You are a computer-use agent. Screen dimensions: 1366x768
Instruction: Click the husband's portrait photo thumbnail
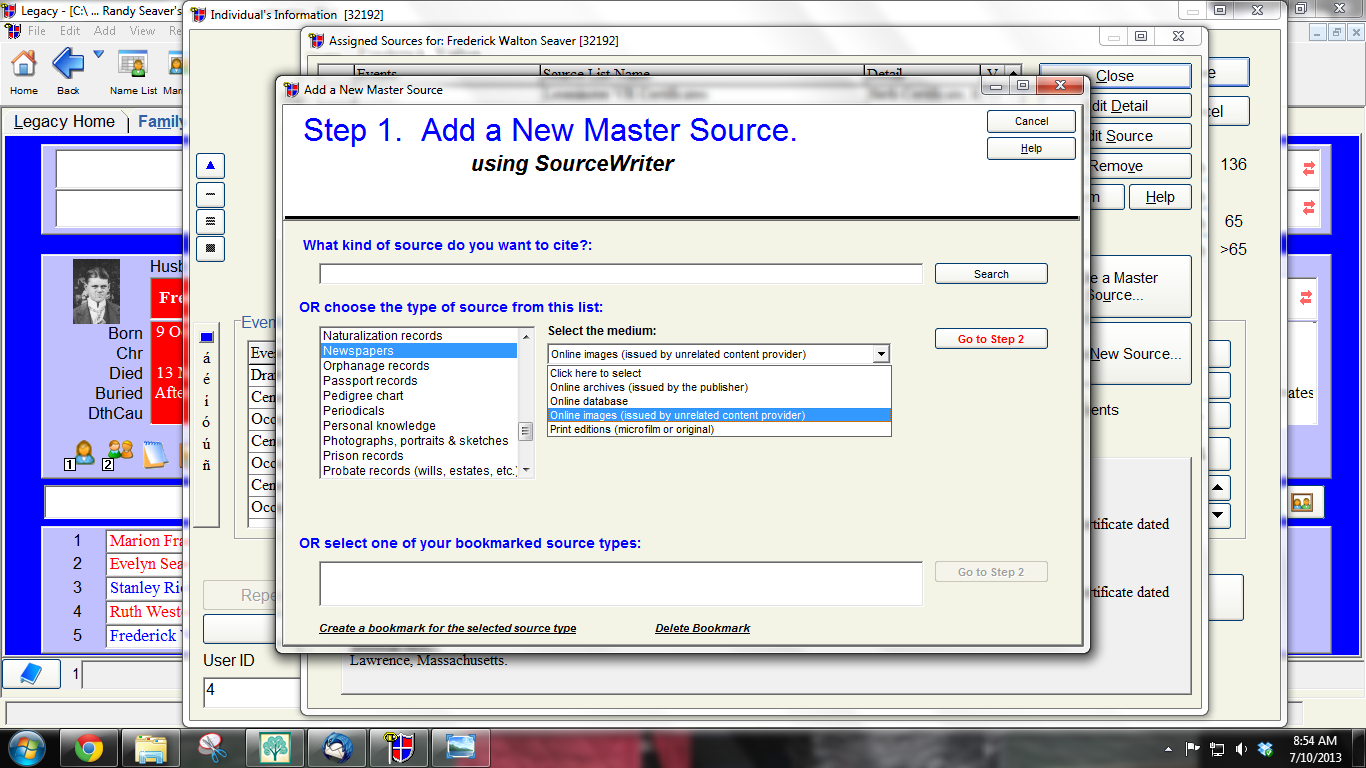pyautogui.click(x=96, y=291)
